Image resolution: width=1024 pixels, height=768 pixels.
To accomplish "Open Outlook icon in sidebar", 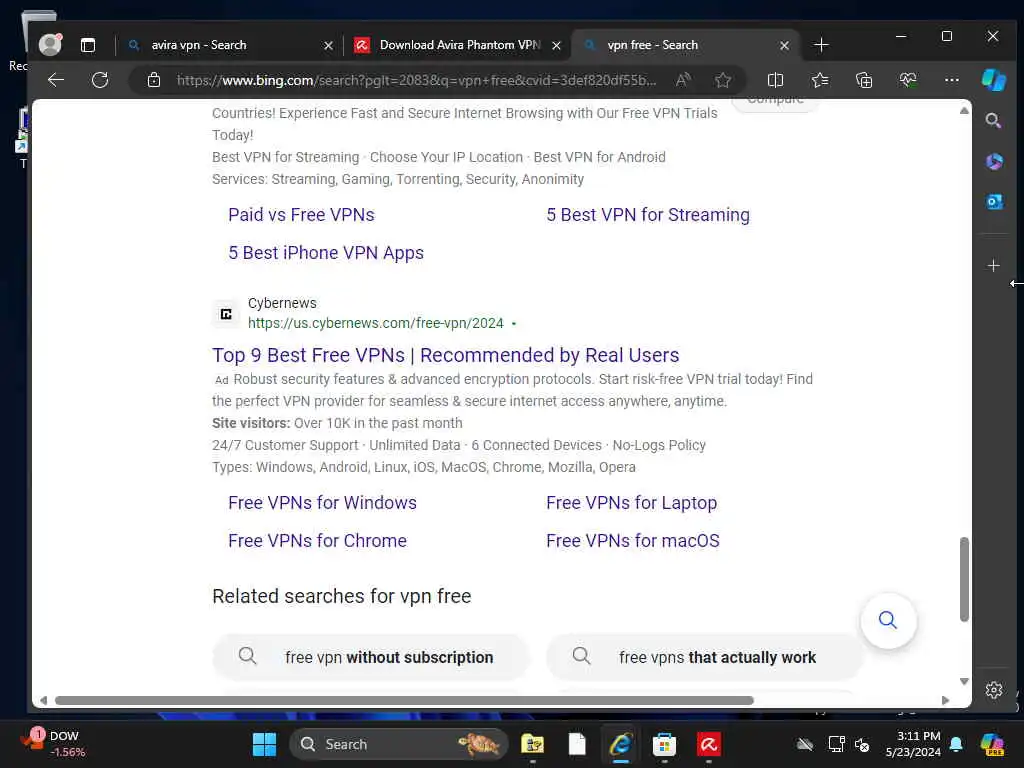I will pyautogui.click(x=994, y=201).
